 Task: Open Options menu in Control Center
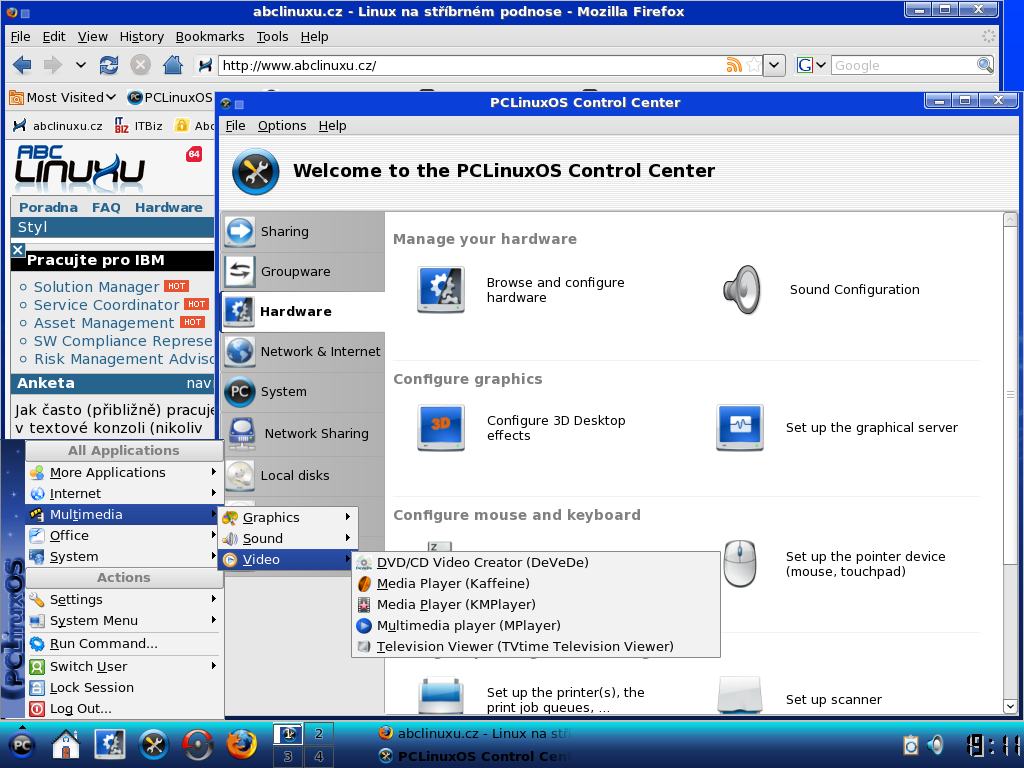click(x=281, y=125)
